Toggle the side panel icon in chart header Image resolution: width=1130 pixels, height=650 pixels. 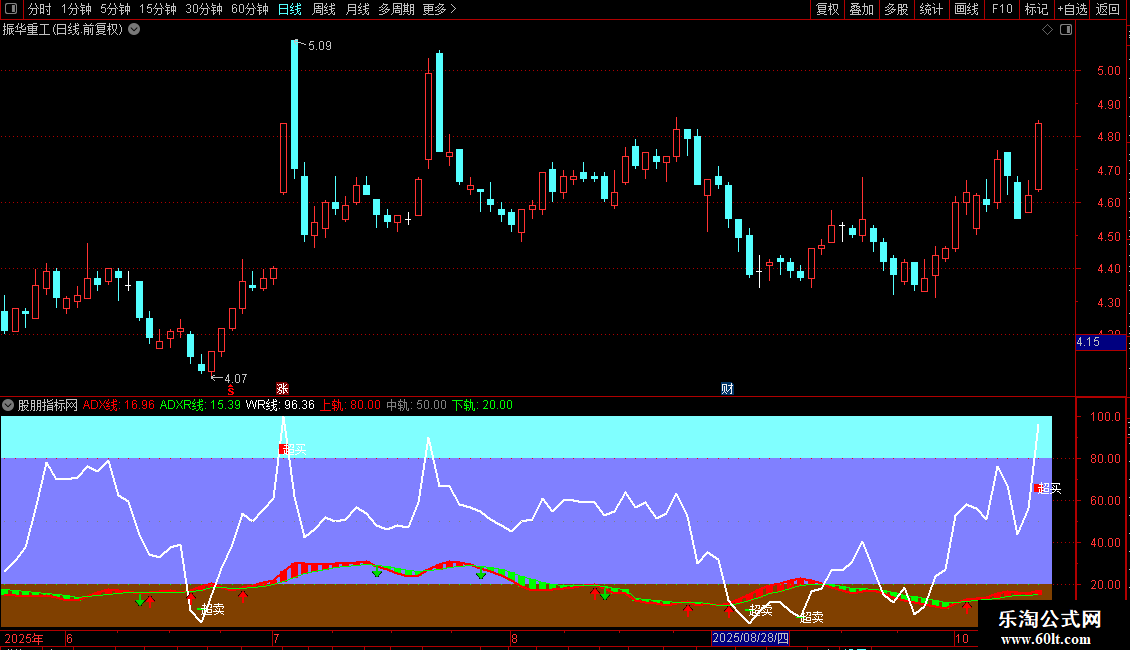[x=1066, y=30]
